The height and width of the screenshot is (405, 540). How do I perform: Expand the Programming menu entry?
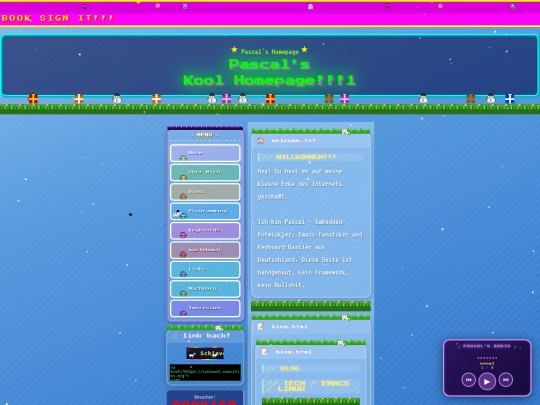[x=205, y=211]
